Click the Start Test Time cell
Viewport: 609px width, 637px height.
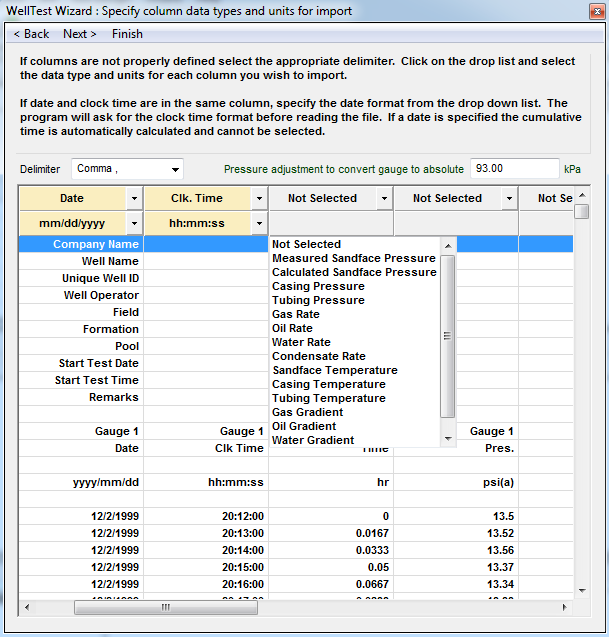click(81, 380)
